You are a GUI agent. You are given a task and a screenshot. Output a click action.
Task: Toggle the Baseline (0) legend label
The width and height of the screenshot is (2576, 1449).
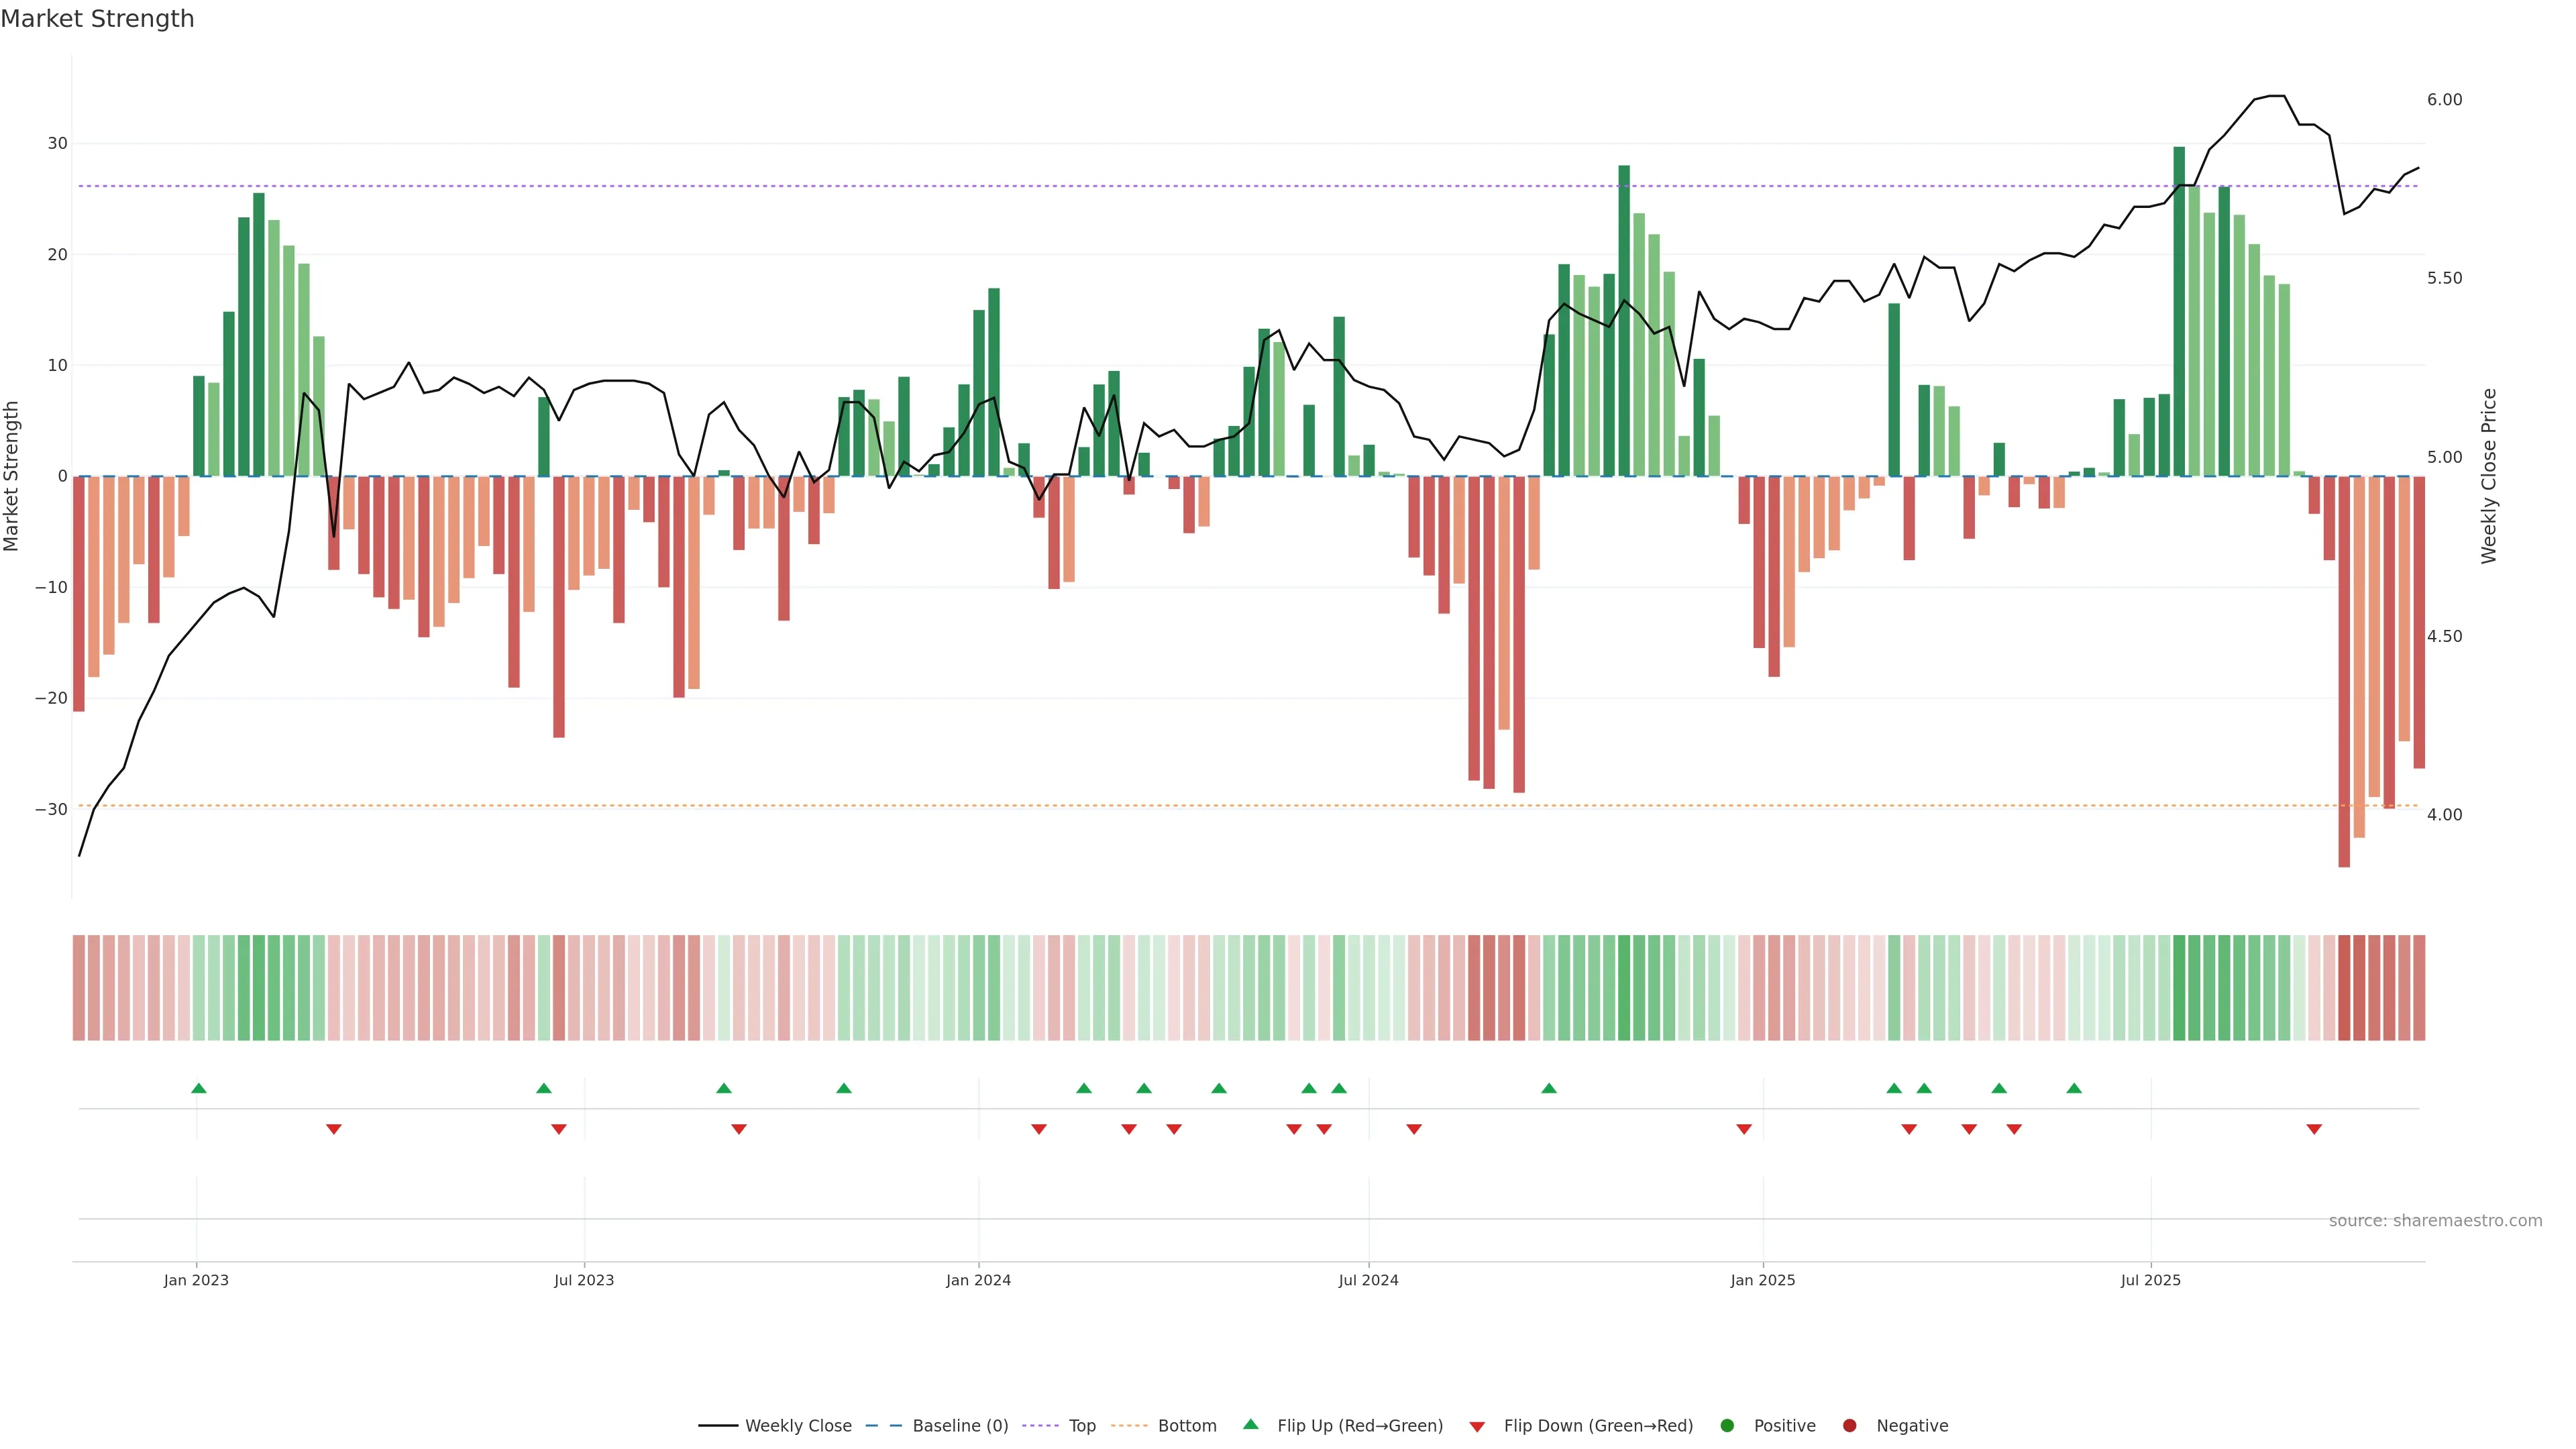coord(960,1425)
